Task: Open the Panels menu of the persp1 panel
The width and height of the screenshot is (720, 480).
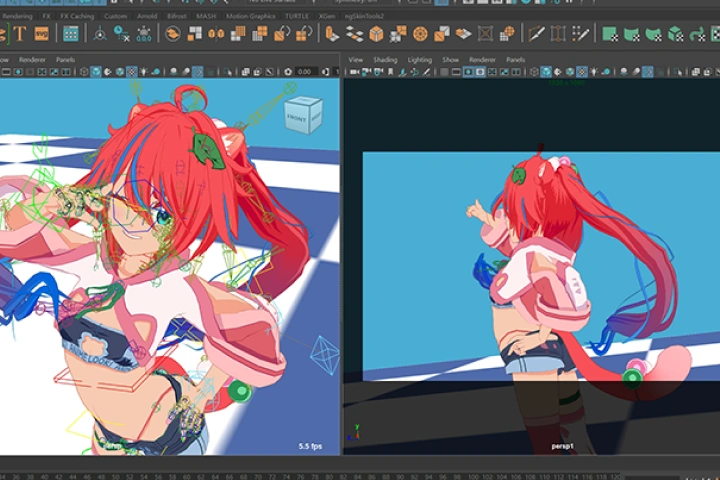Action: [x=515, y=60]
